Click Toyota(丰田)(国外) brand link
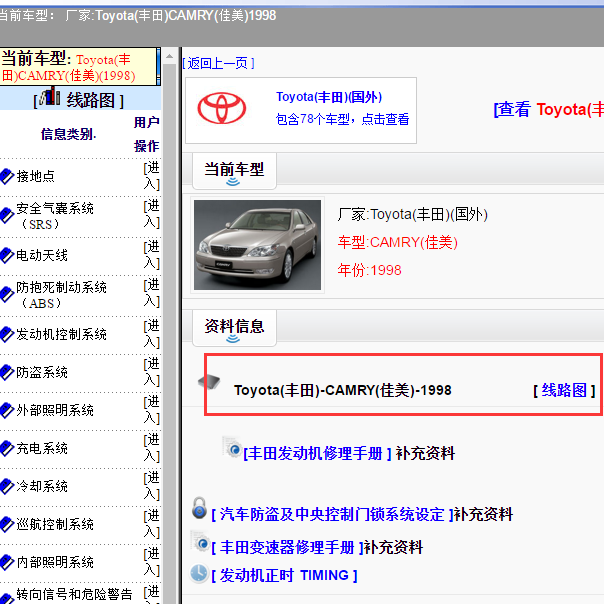604x604 pixels. 329,97
